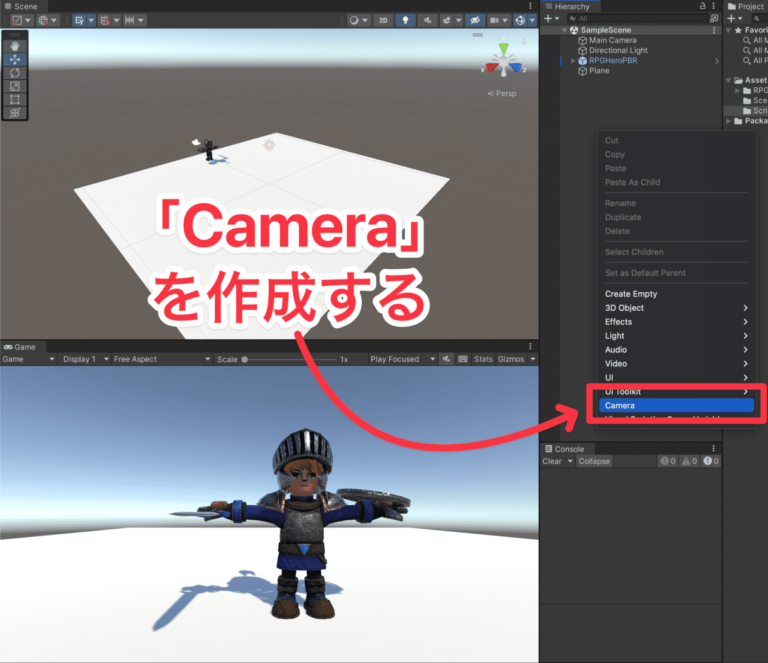Toggle Scene gizmos visibility
Image resolution: width=768 pixels, height=663 pixels.
pyautogui.click(x=520, y=20)
